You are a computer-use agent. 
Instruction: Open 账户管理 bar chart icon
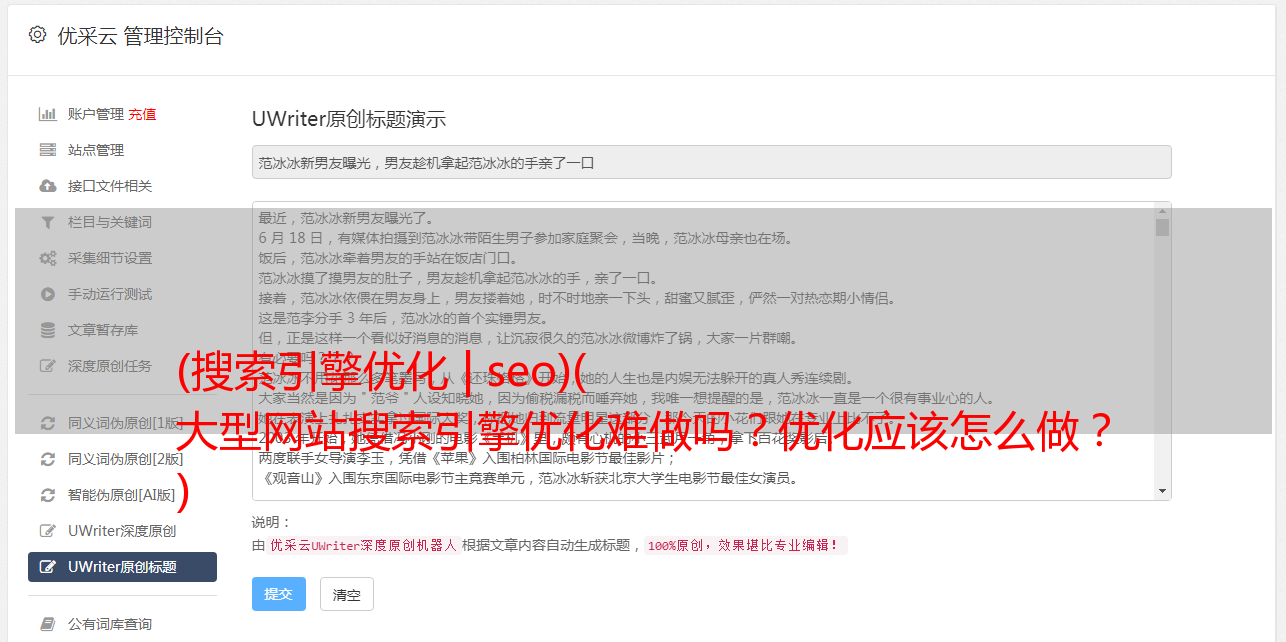47,114
